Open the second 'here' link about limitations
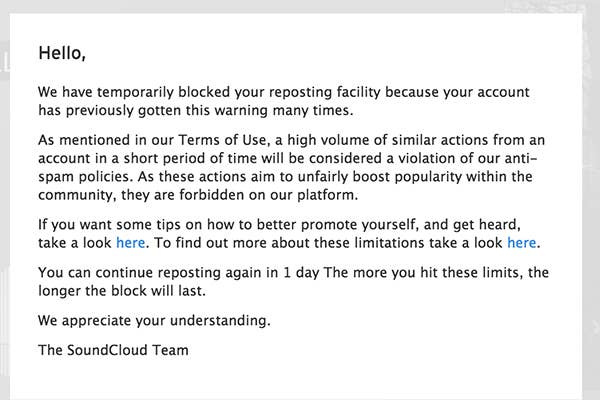This screenshot has height=400, width=600. pyautogui.click(x=521, y=243)
